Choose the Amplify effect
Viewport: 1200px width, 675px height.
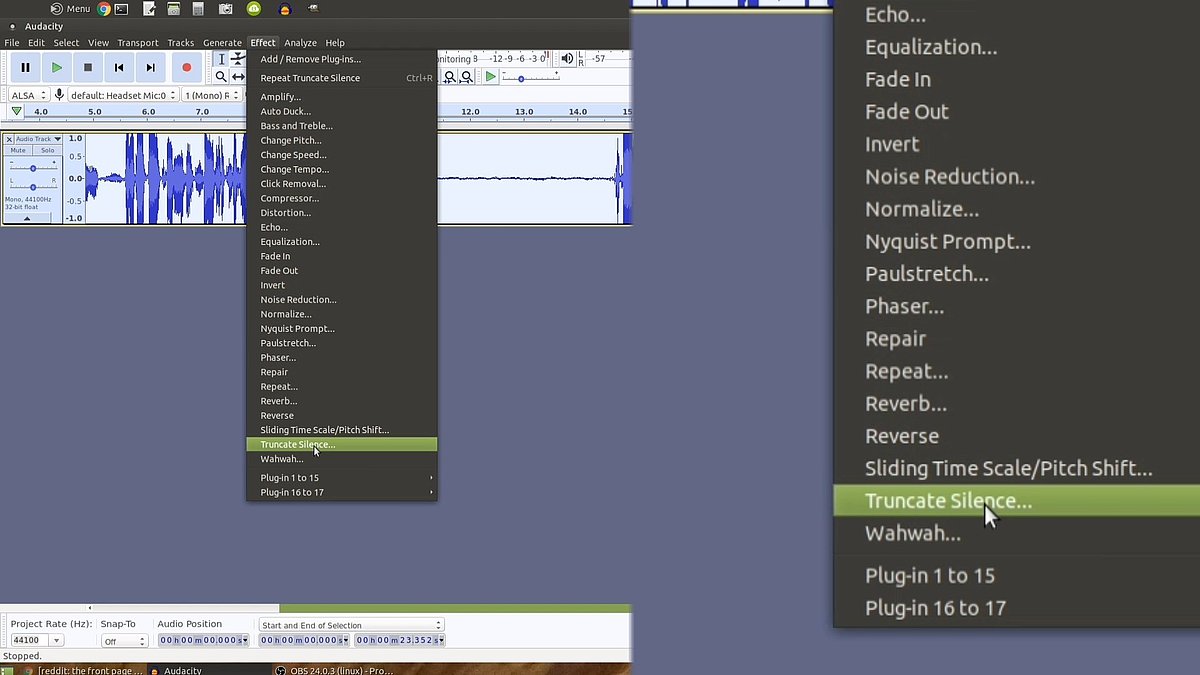pos(342,97)
